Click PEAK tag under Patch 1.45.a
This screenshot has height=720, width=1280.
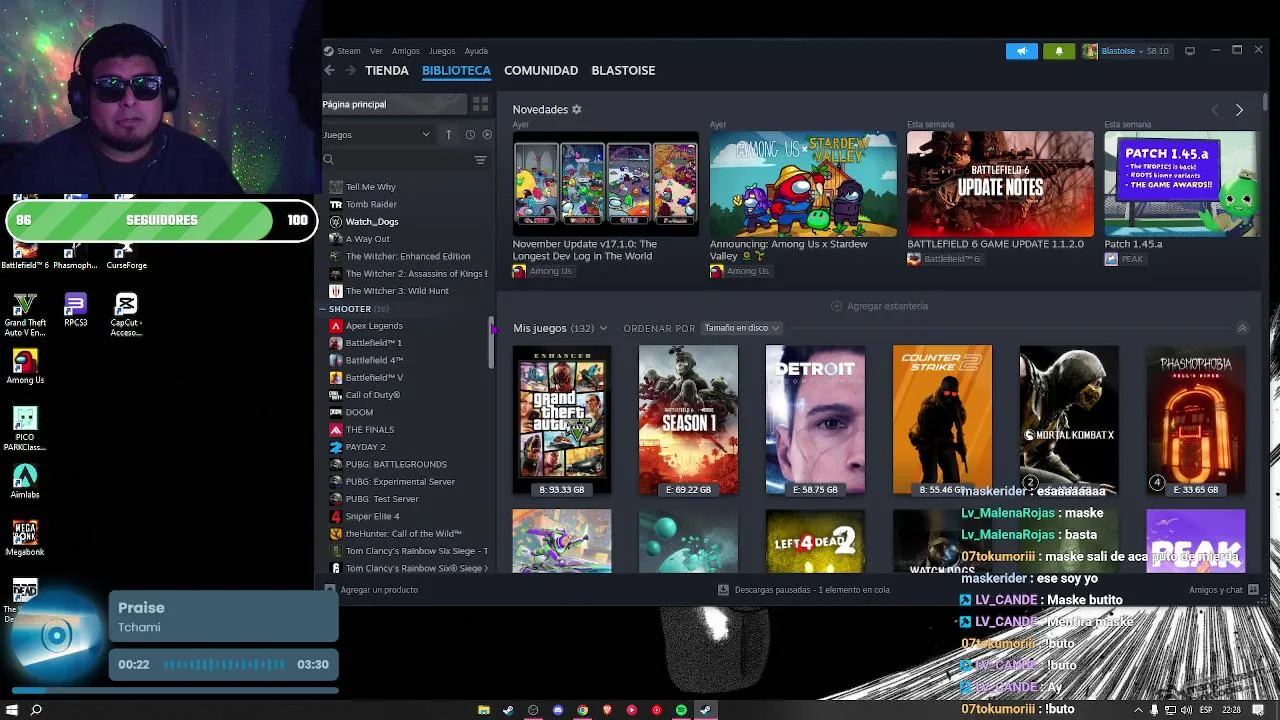click(x=1125, y=259)
